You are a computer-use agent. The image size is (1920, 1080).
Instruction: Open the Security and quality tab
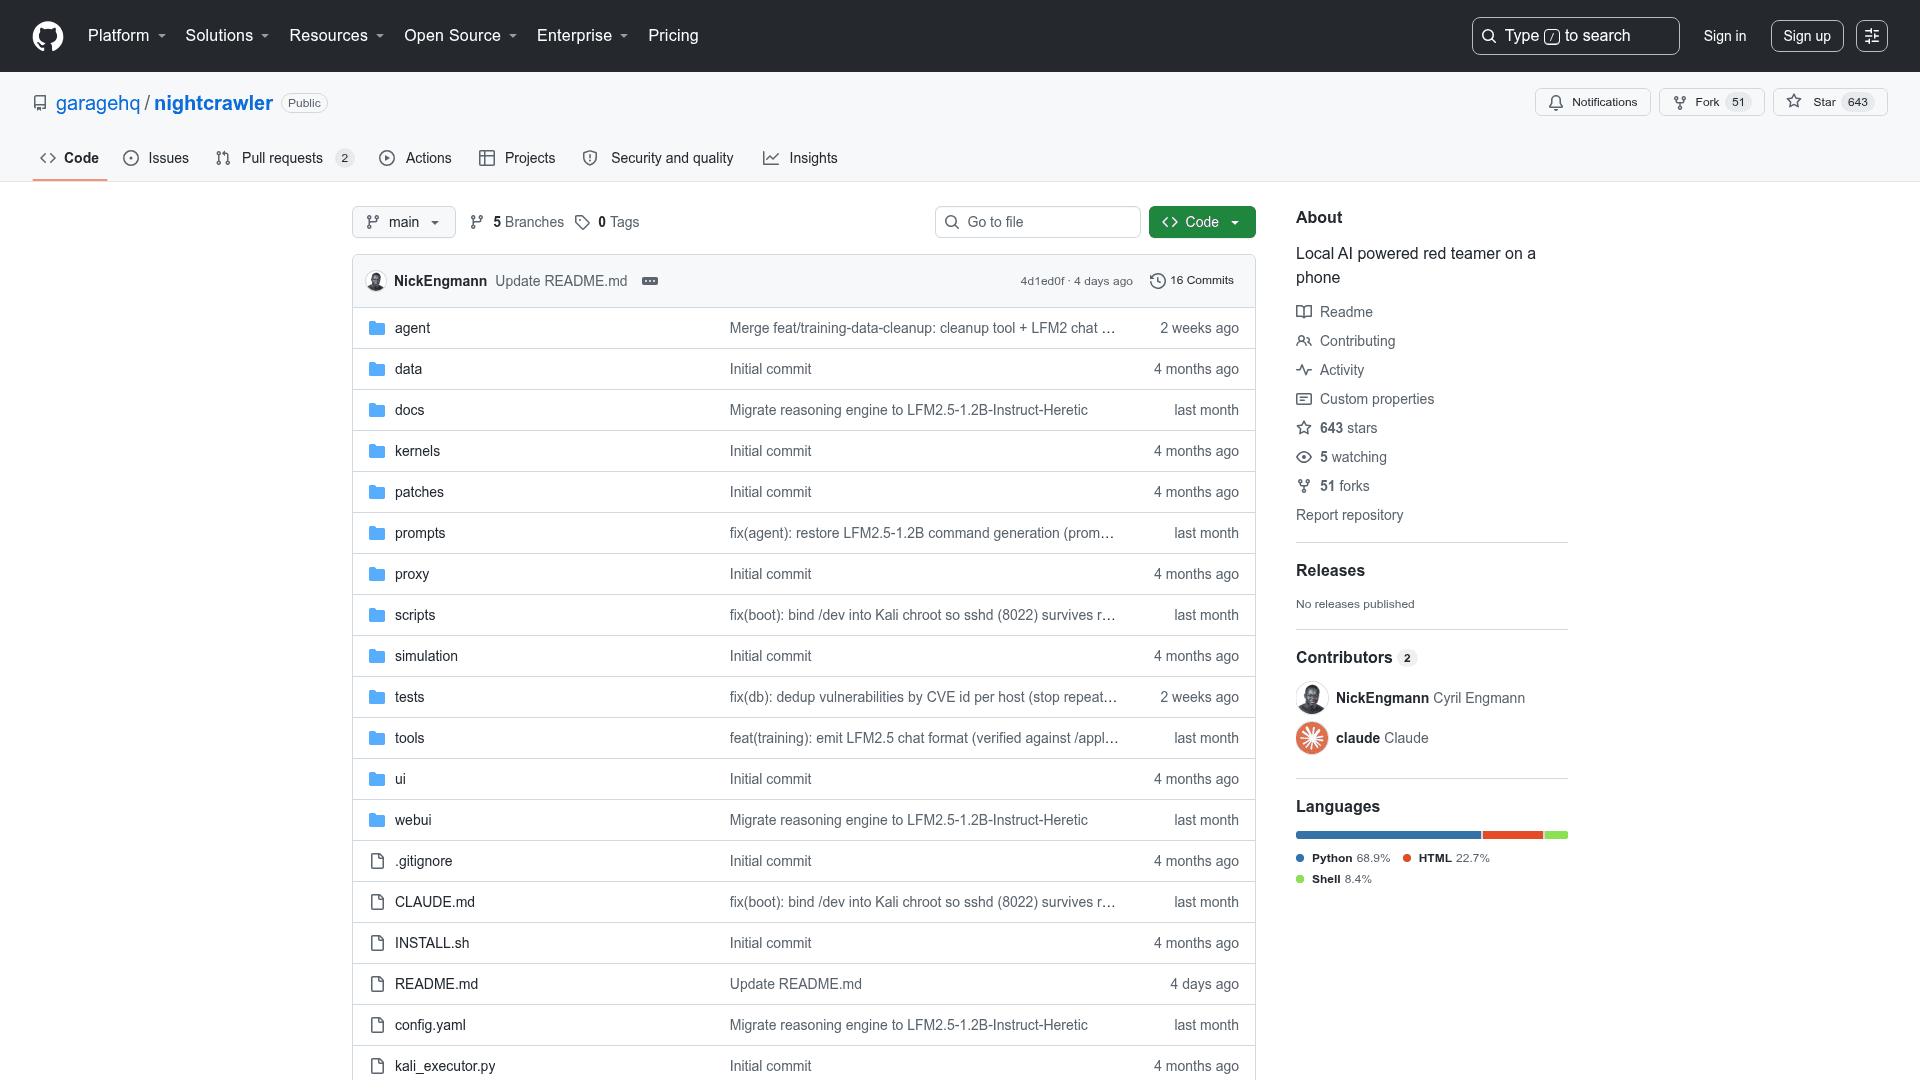(x=658, y=158)
